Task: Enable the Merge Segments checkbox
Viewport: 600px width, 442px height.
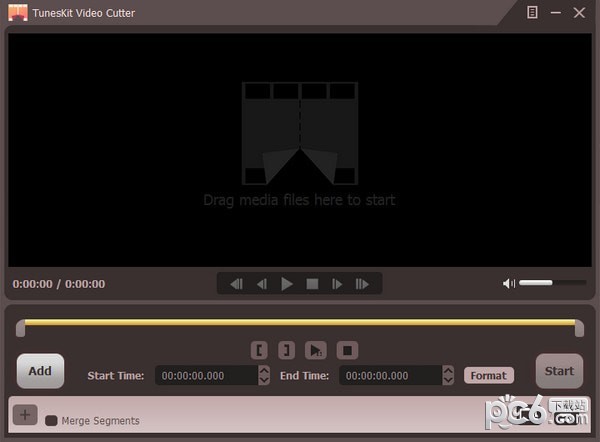Action: point(51,421)
